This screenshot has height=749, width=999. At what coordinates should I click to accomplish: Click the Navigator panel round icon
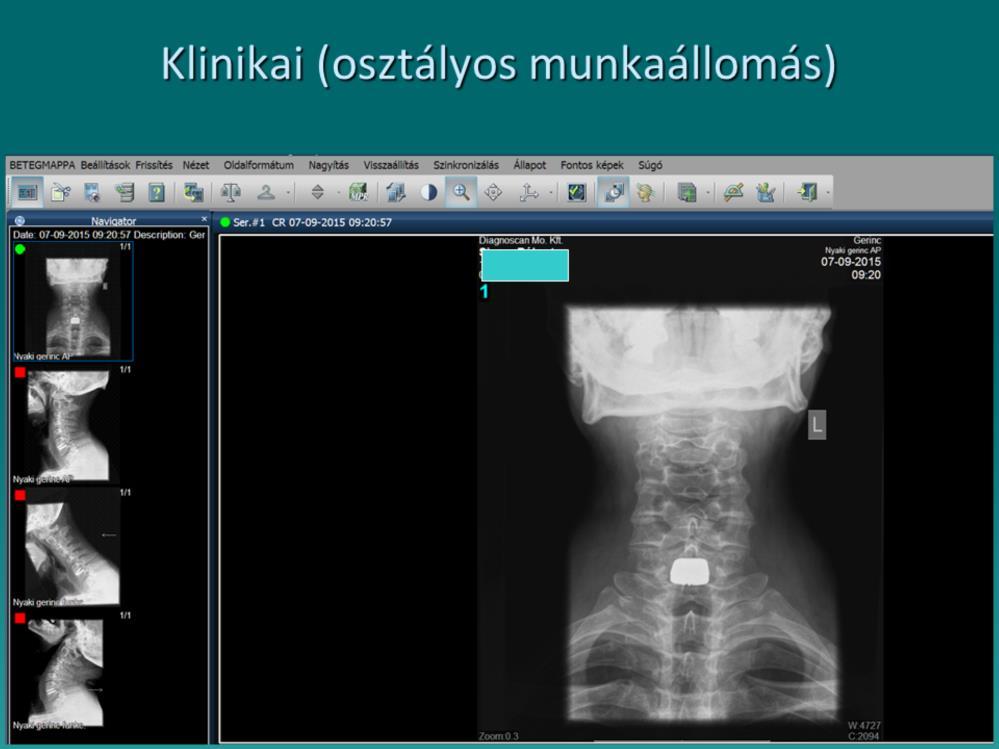tap(20, 221)
